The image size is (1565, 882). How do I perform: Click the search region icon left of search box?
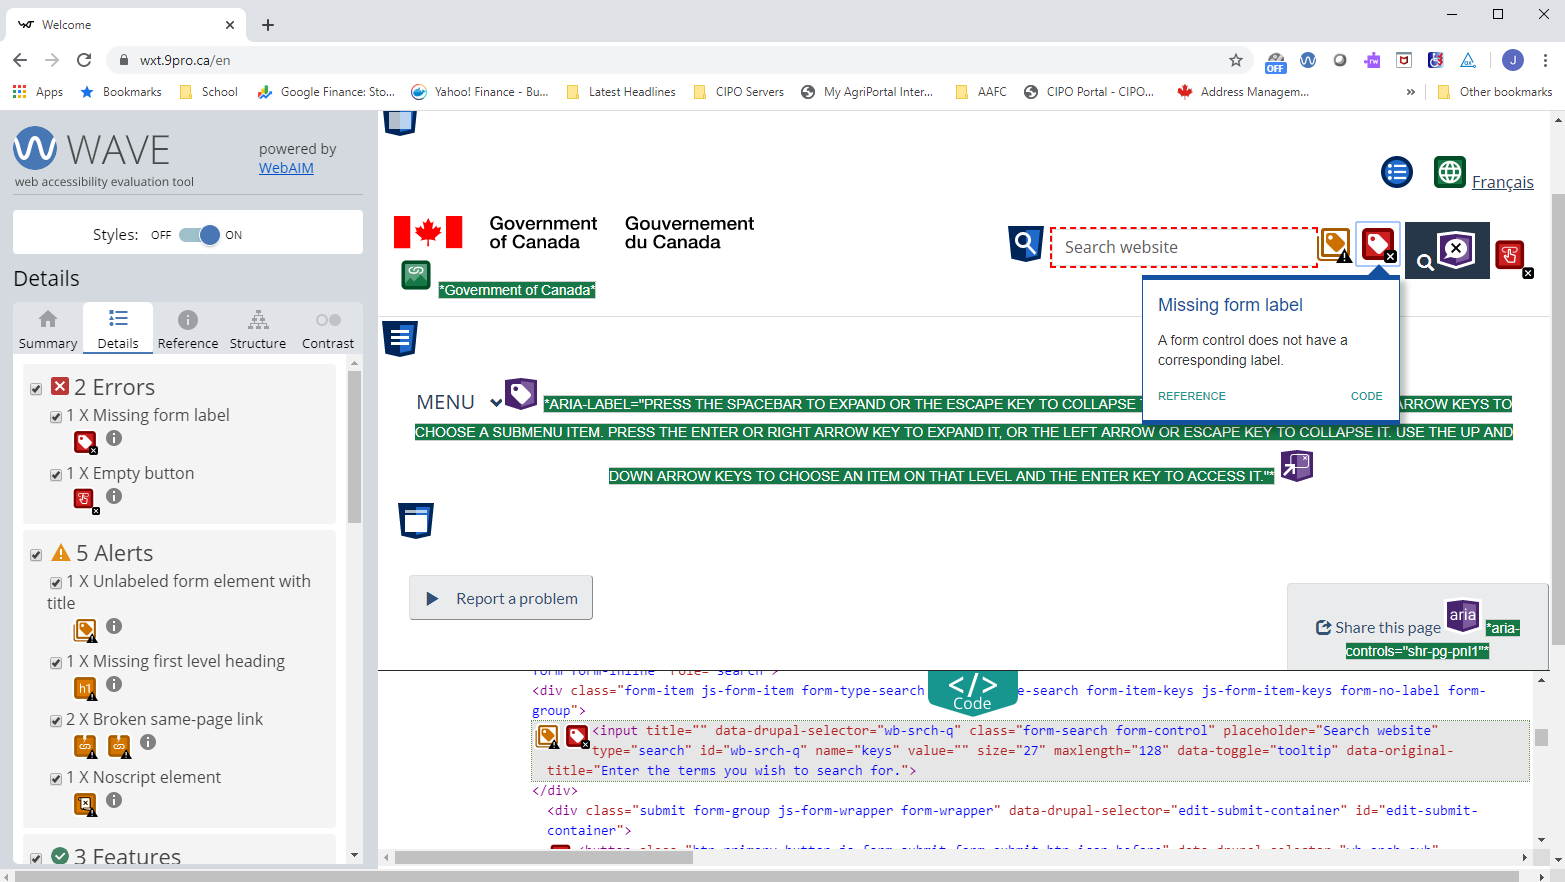1025,243
